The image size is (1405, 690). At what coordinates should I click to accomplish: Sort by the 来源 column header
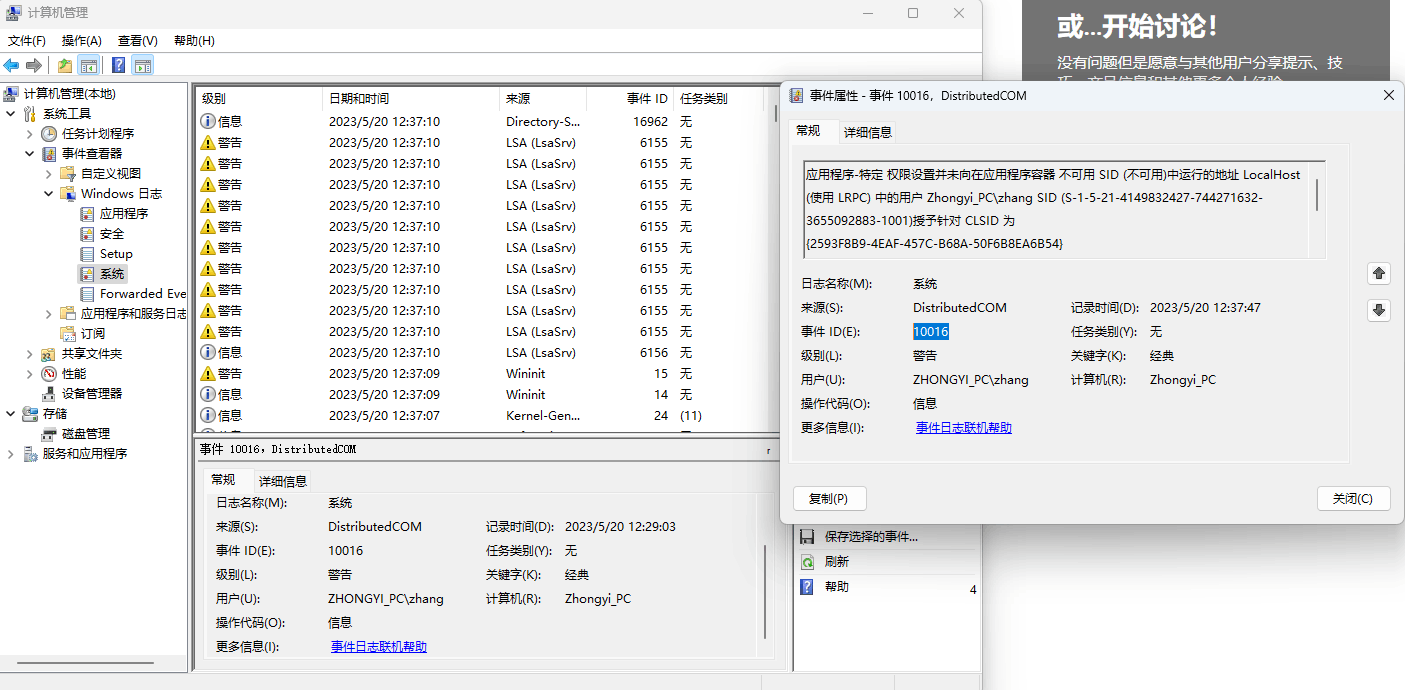pyautogui.click(x=543, y=99)
